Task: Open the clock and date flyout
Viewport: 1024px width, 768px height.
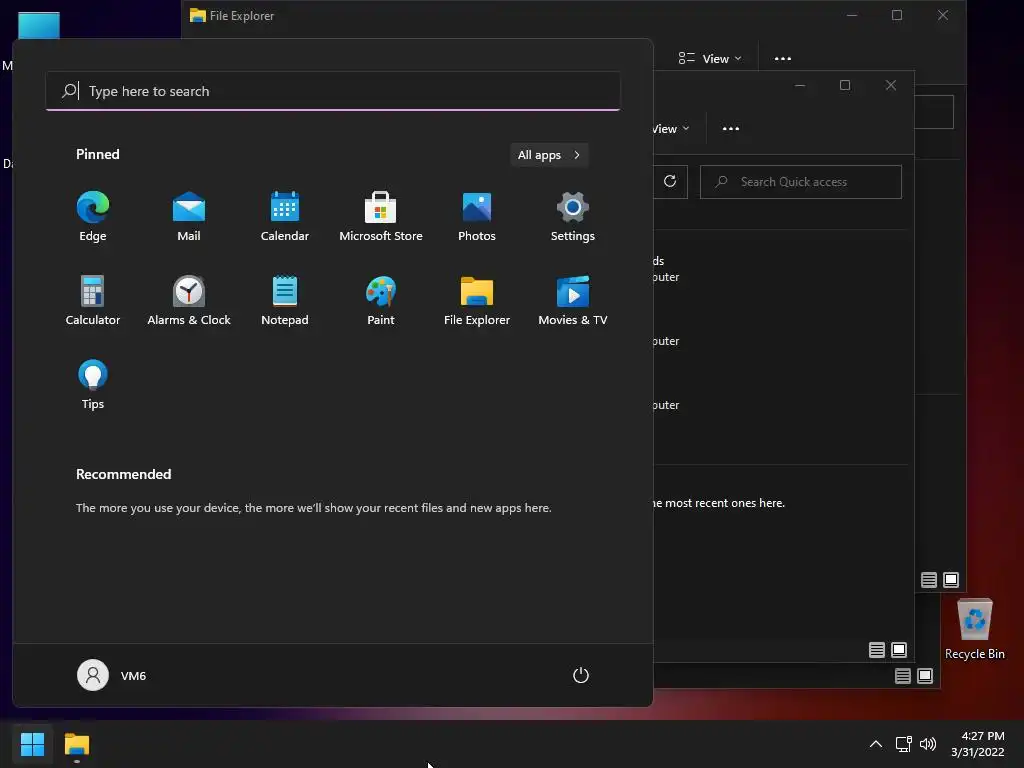Action: pyautogui.click(x=978, y=744)
